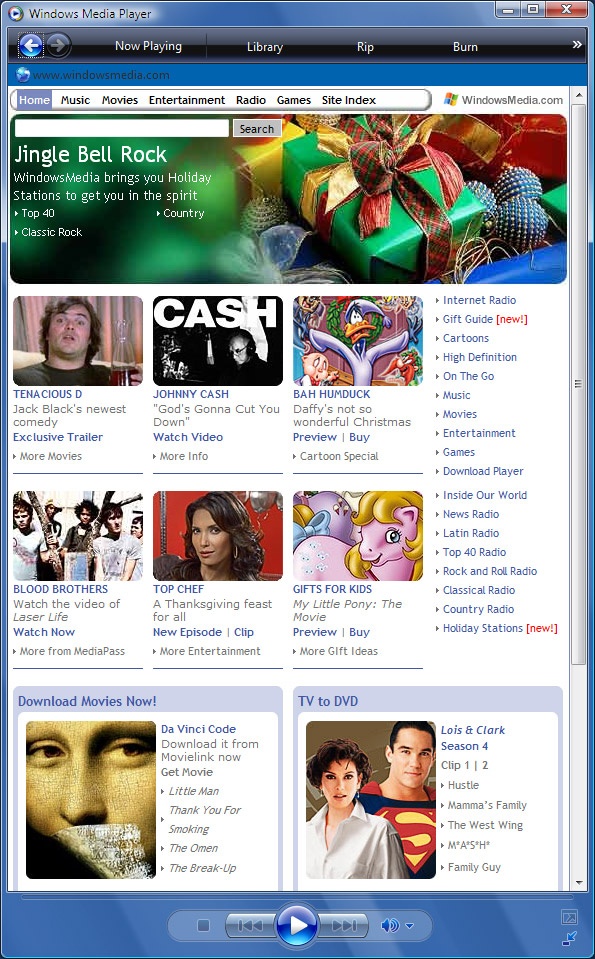Click the Next track button
Image resolution: width=595 pixels, height=959 pixels.
pyautogui.click(x=344, y=925)
